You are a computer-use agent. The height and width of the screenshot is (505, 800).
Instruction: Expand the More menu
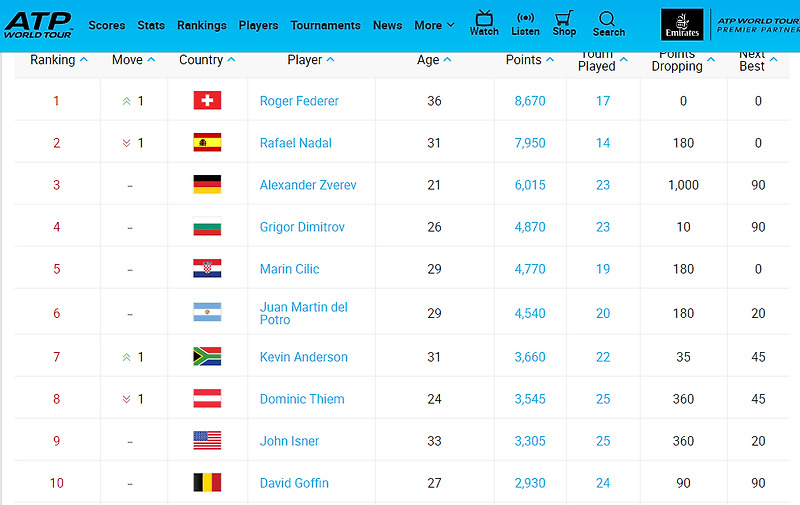click(434, 25)
